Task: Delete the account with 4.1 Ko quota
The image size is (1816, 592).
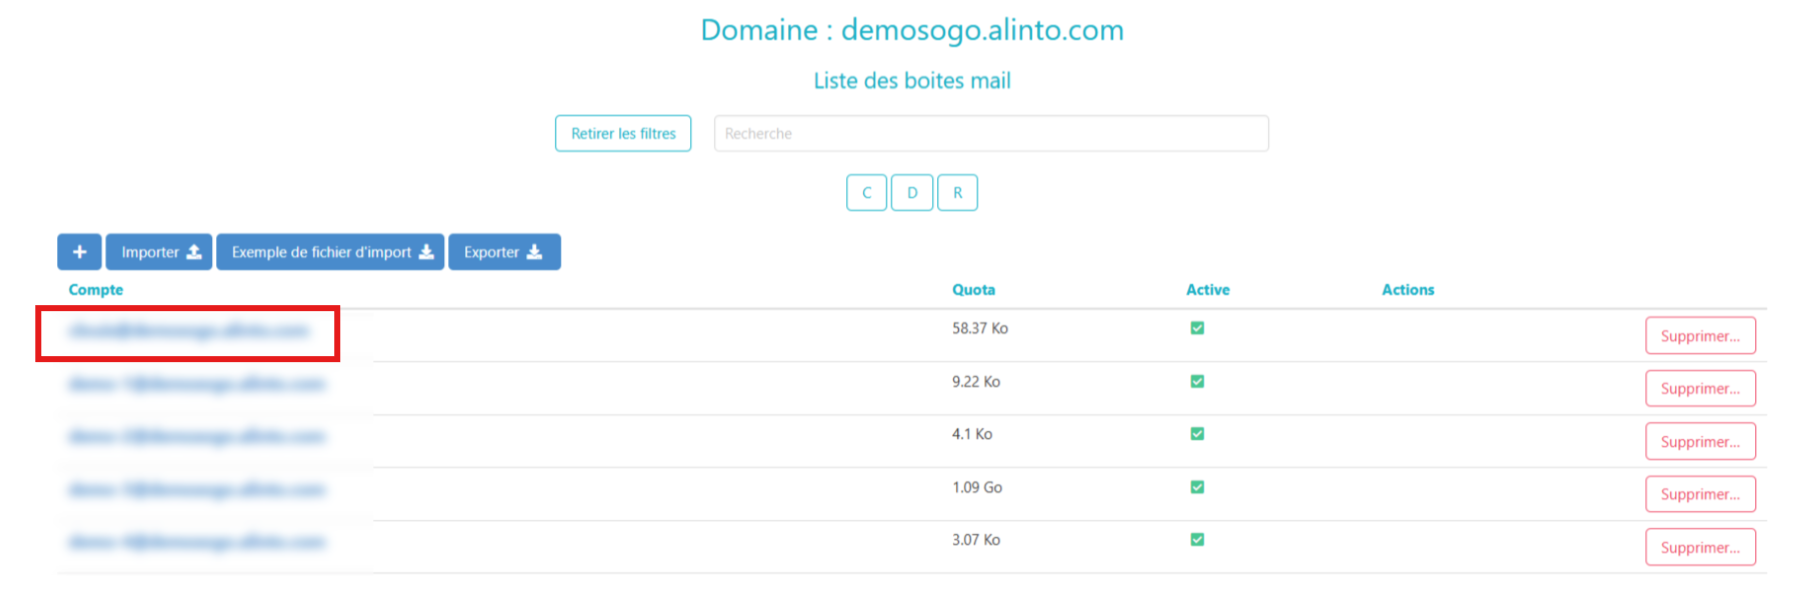Action: pos(1699,441)
